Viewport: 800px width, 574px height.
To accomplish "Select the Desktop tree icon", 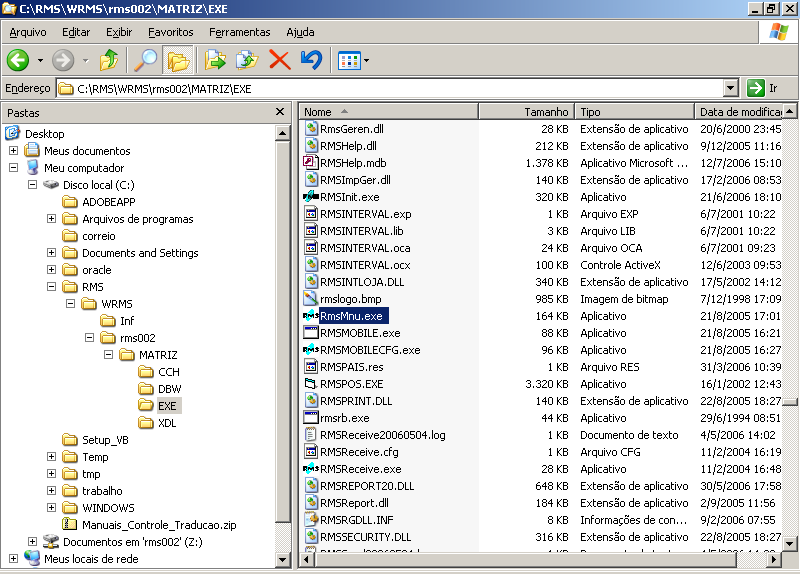I will pos(13,133).
